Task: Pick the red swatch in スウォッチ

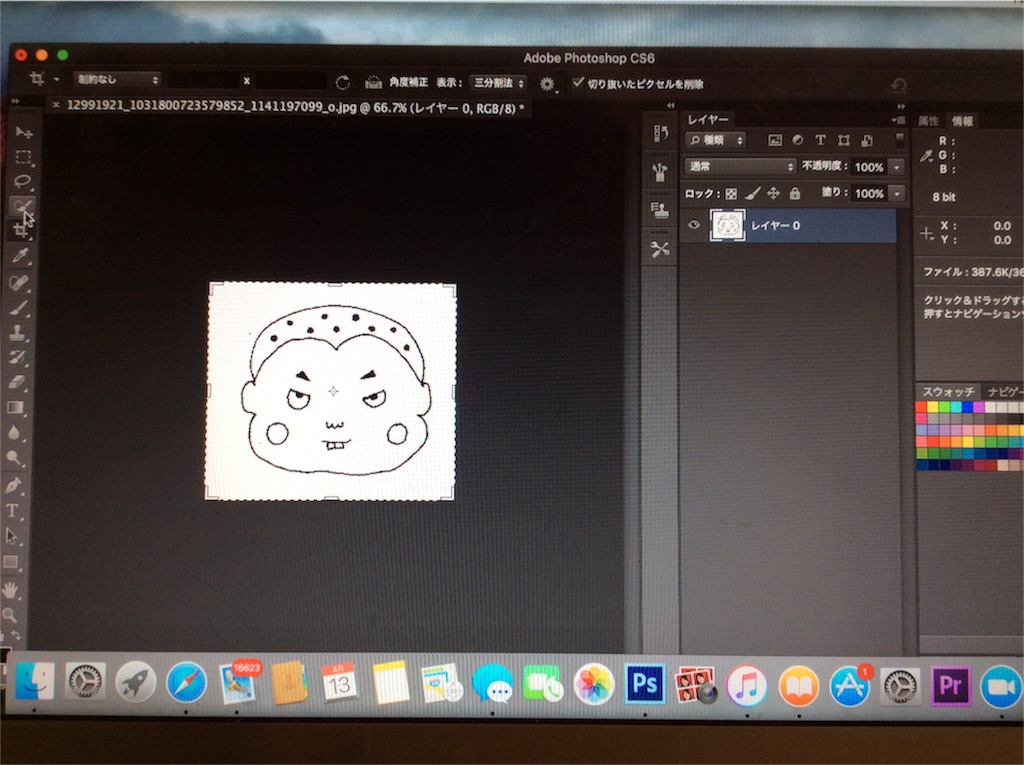Action: pos(921,406)
